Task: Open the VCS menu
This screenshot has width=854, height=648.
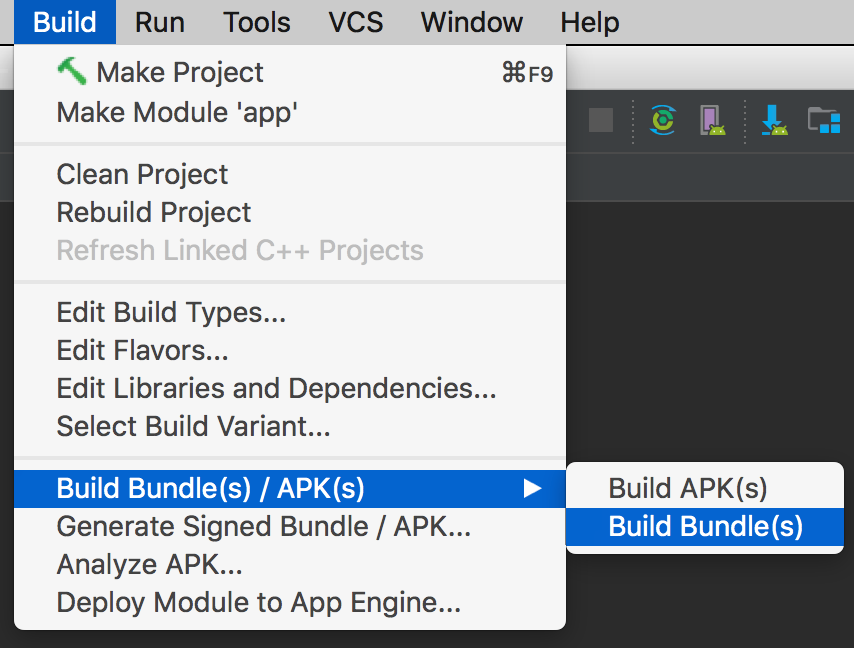Action: pos(356,22)
